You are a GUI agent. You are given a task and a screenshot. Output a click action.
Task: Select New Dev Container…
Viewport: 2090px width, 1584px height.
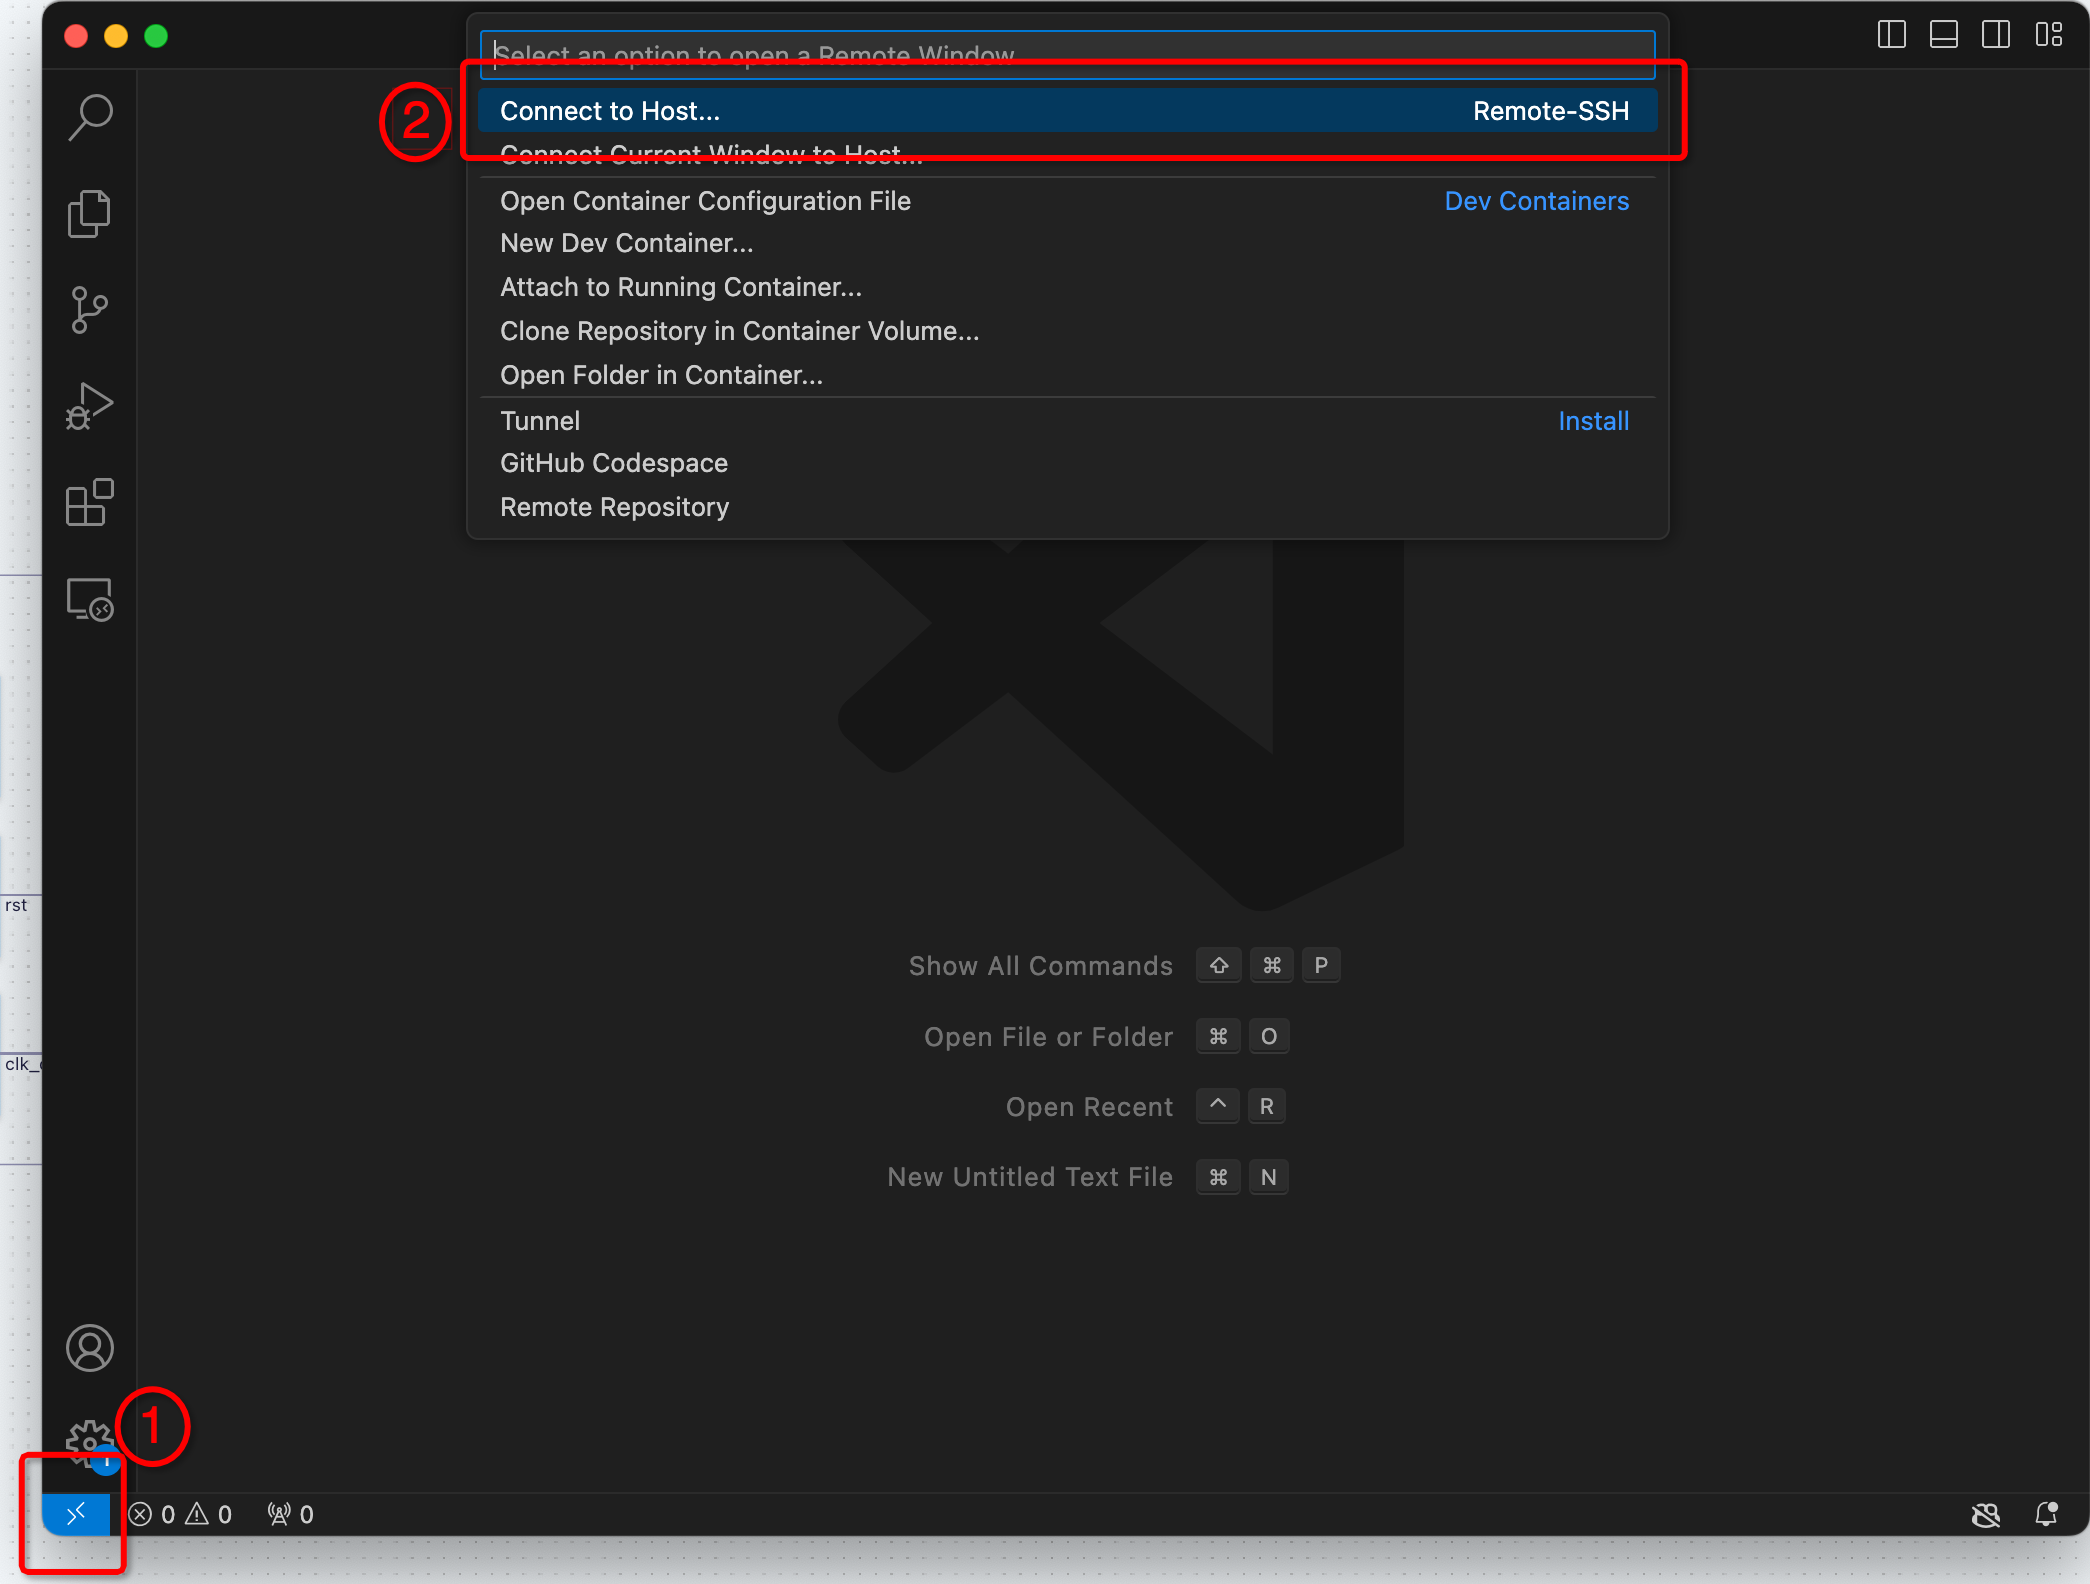pyautogui.click(x=1067, y=243)
